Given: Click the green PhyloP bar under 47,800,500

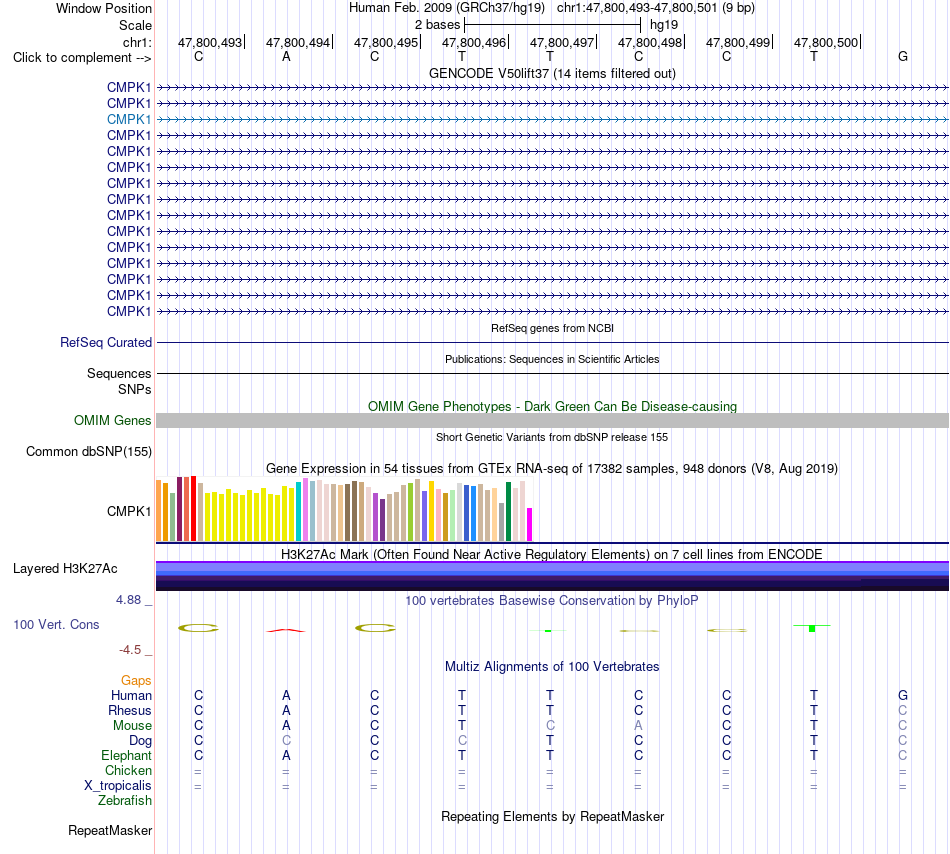Looking at the screenshot, I should coord(812,628).
